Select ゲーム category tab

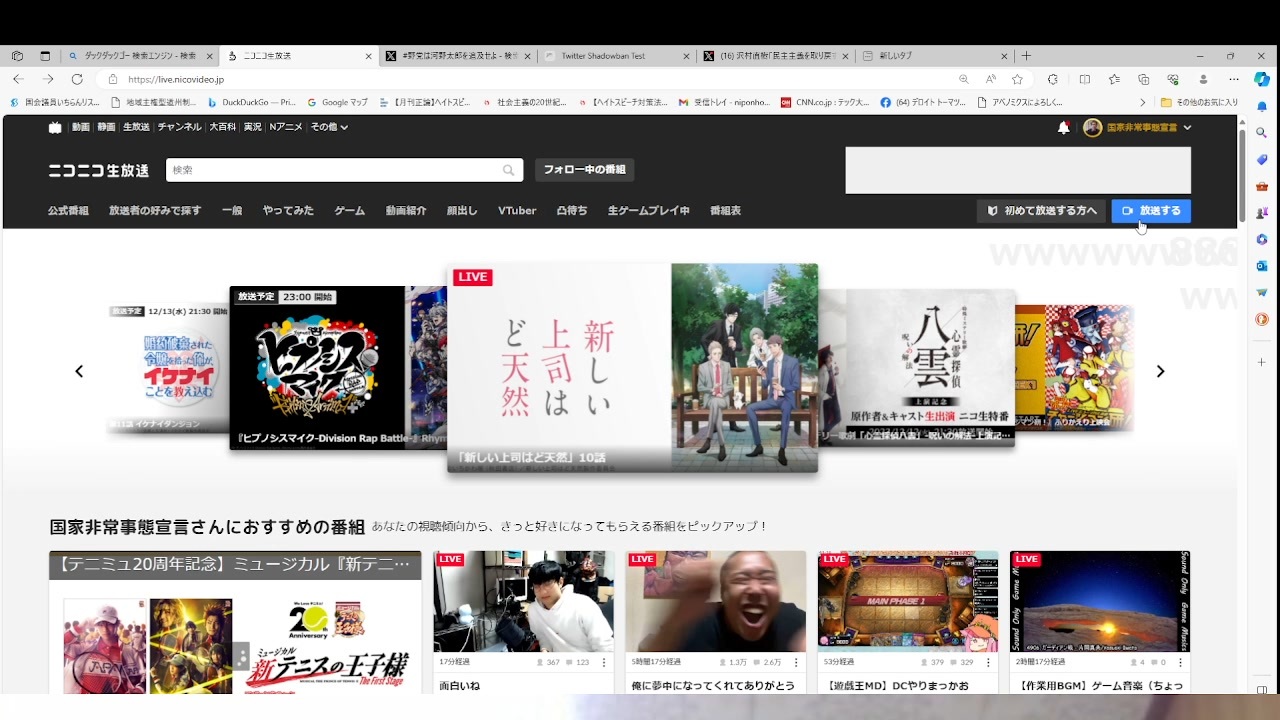pyautogui.click(x=349, y=211)
